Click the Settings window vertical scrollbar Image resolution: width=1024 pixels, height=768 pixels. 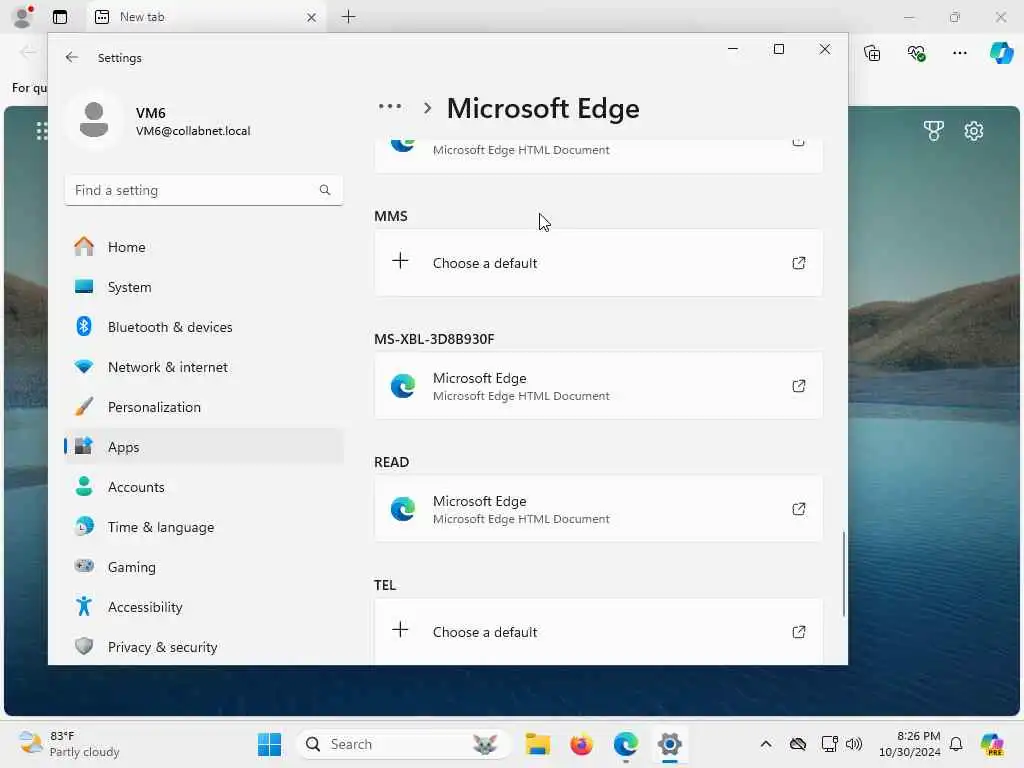click(x=844, y=573)
